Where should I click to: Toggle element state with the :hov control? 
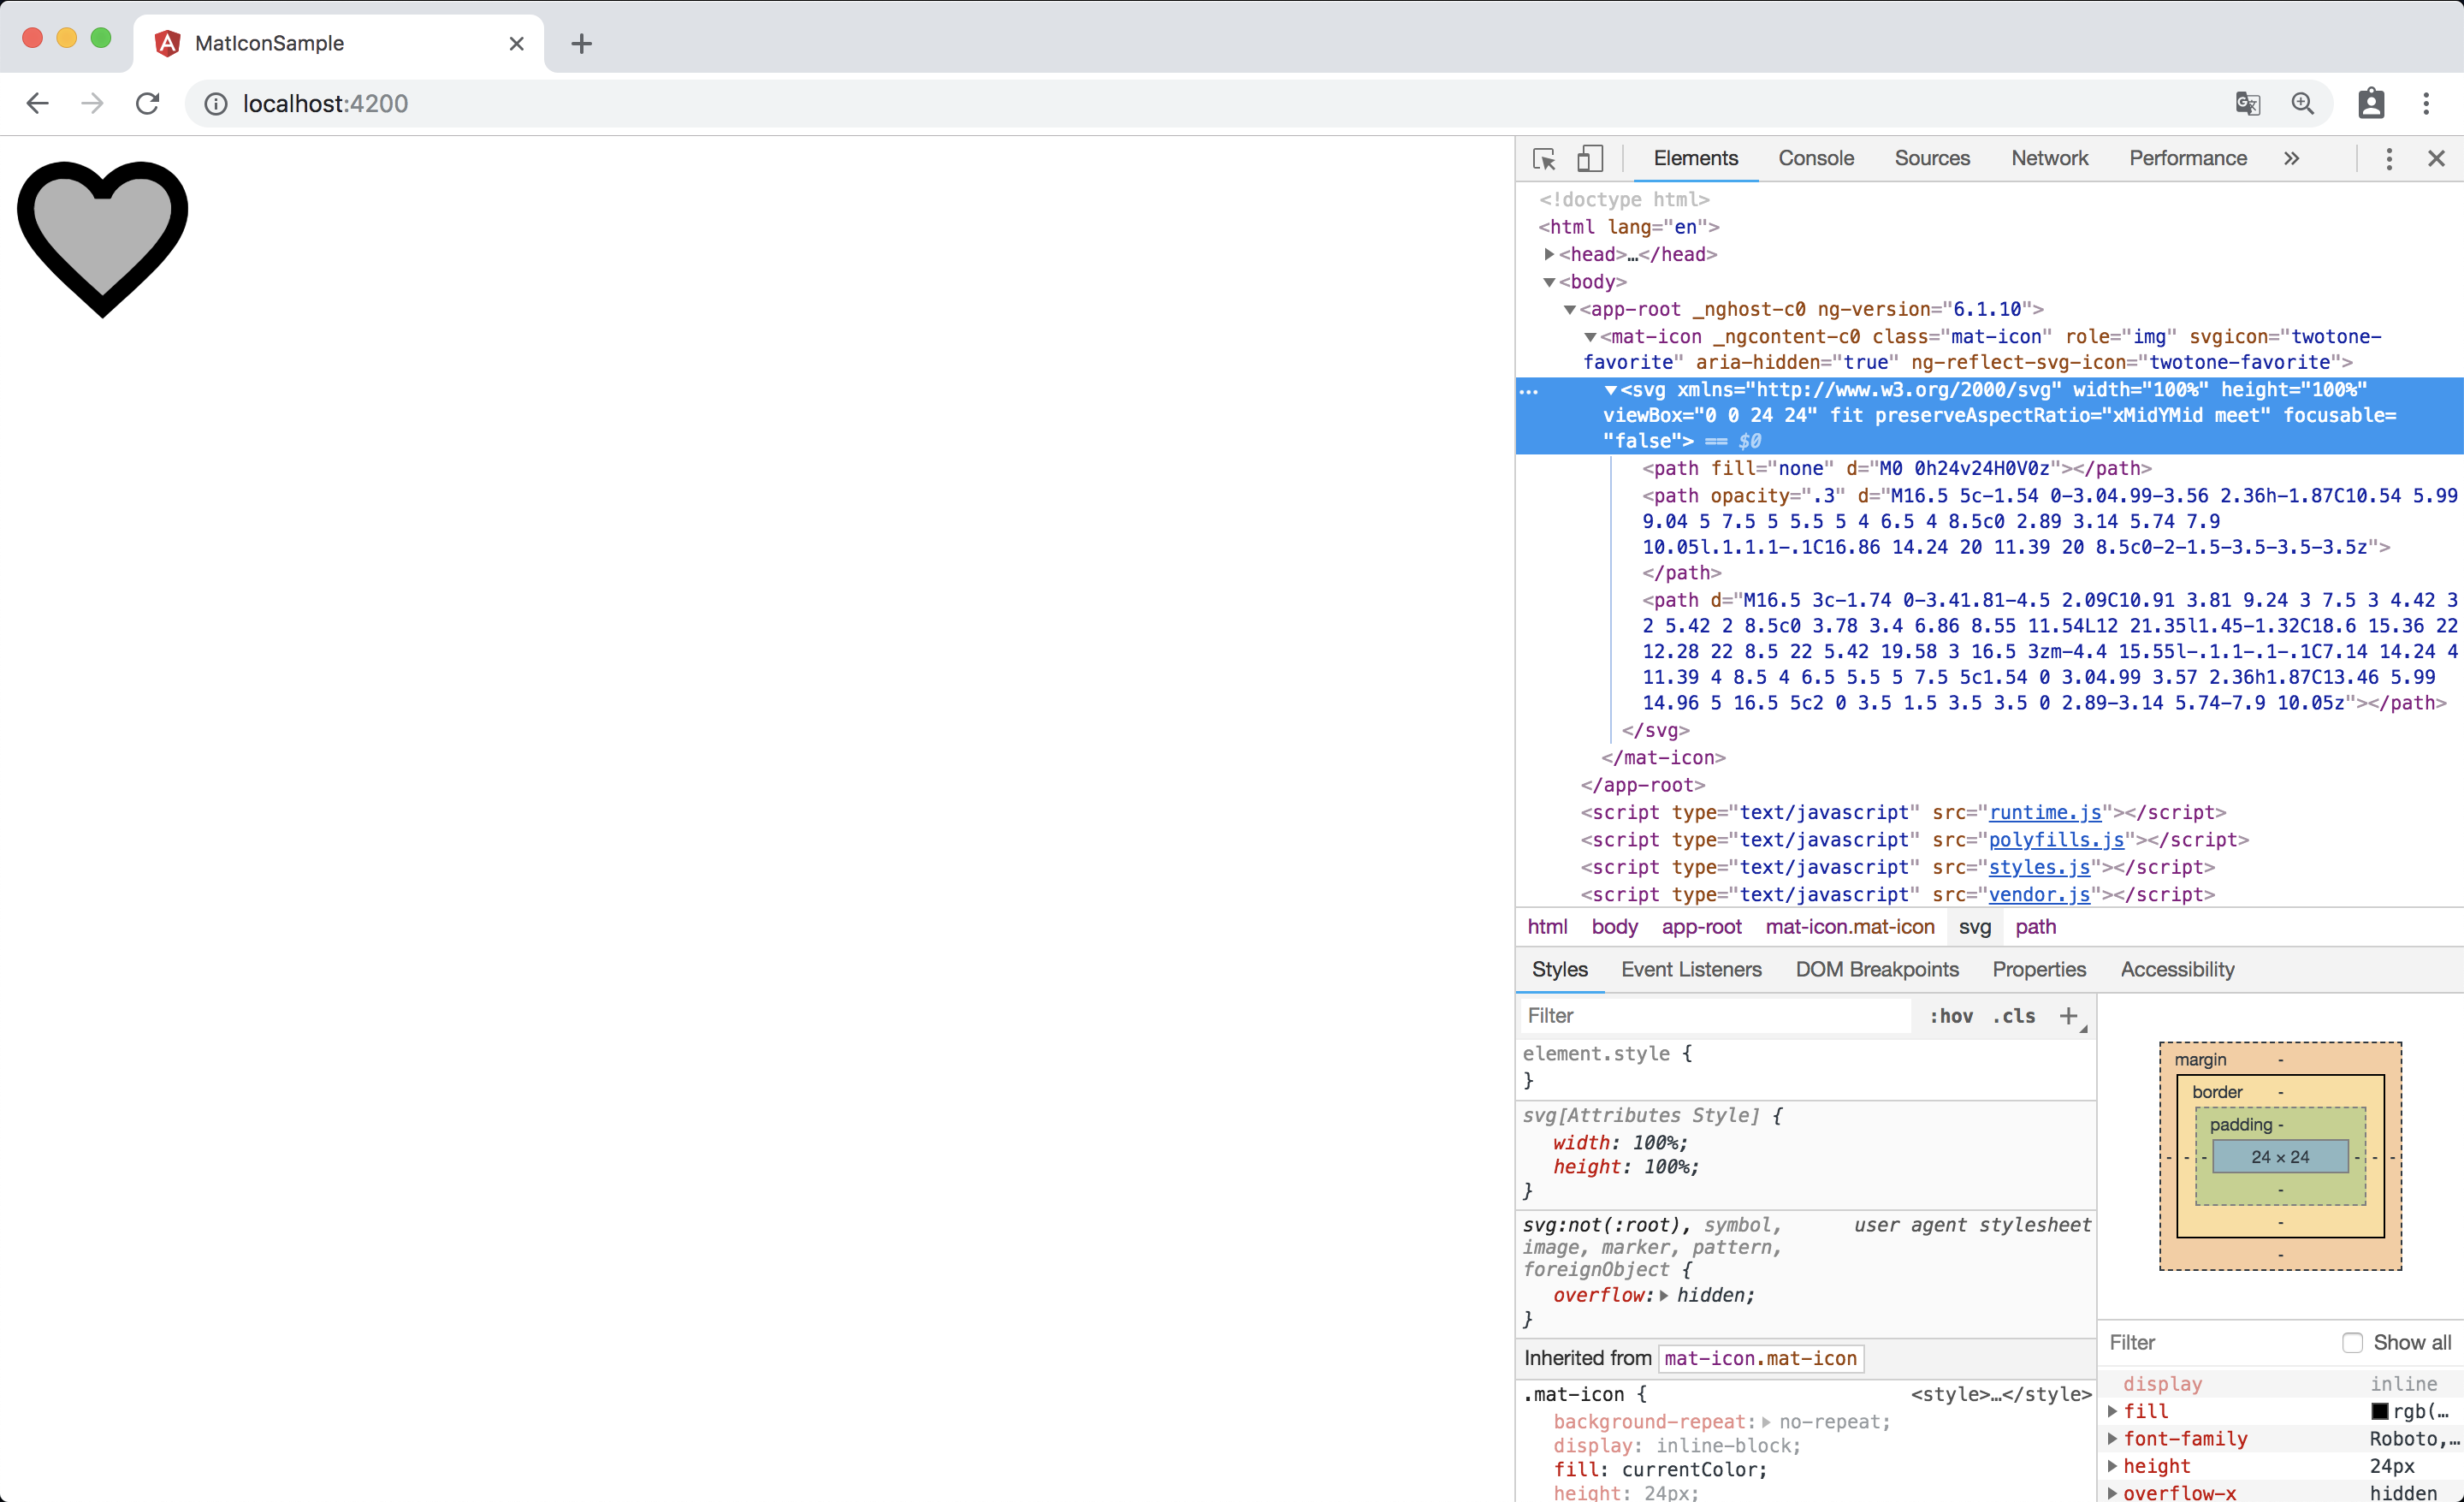[x=1951, y=1015]
